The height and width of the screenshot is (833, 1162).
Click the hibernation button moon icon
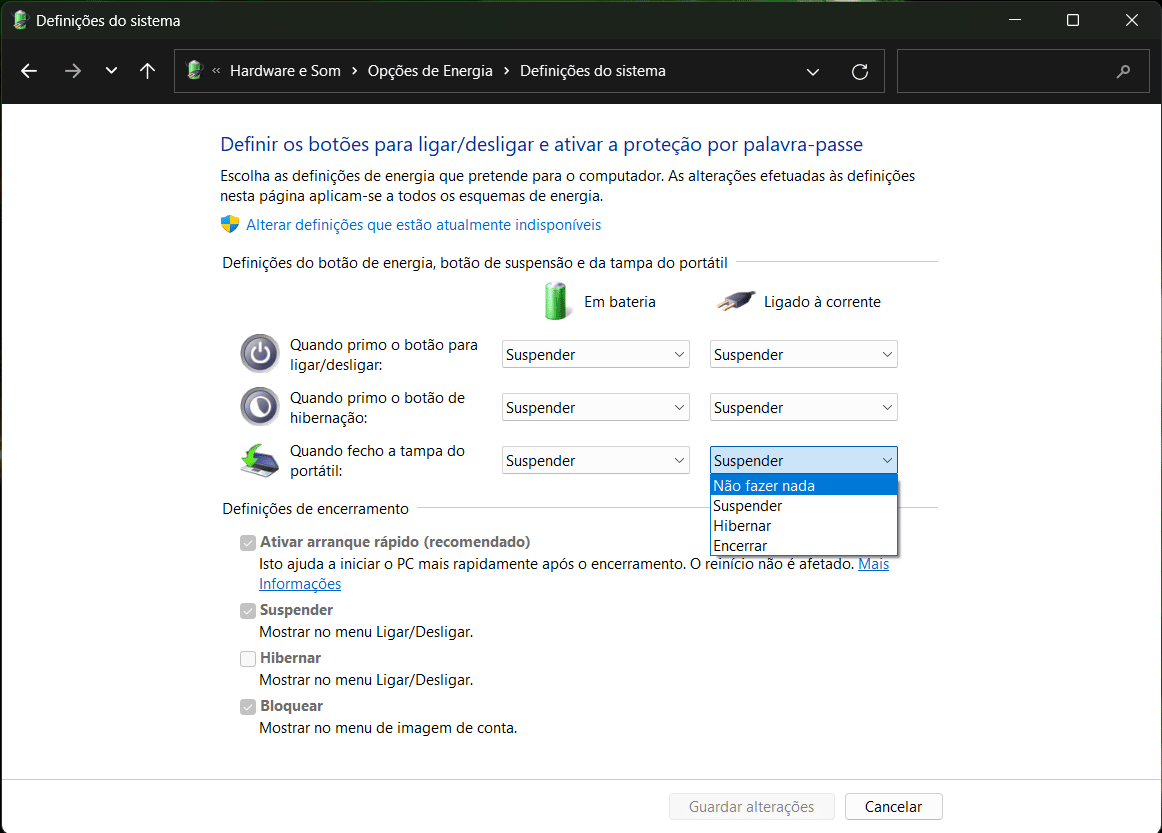(259, 407)
